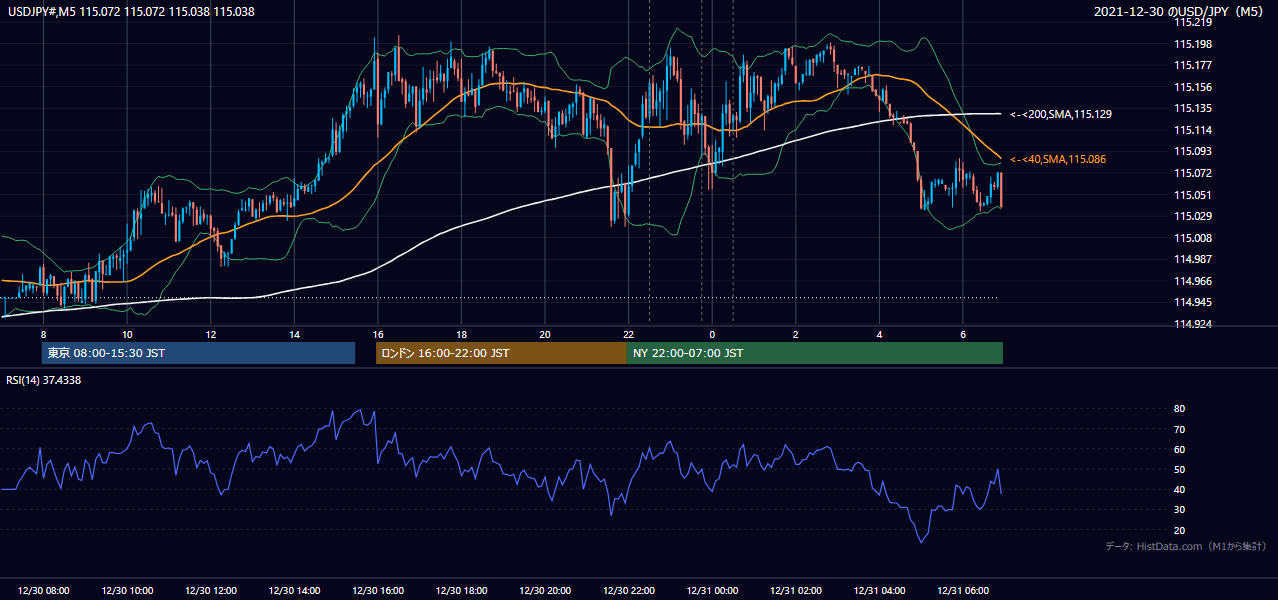Click the 115.135 price axis label
1278x600 pixels.
[1191, 108]
